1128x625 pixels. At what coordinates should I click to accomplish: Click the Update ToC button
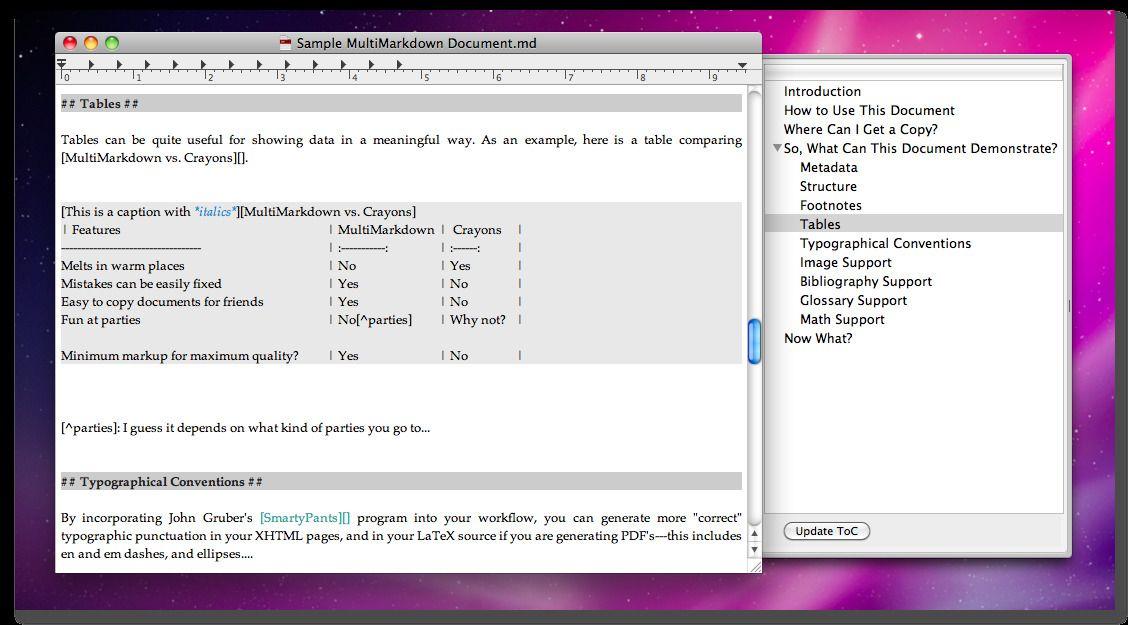click(x=827, y=532)
